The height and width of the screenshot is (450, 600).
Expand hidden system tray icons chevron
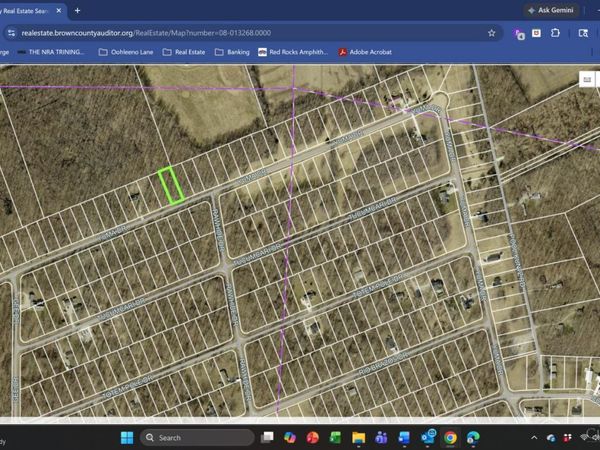(535, 438)
